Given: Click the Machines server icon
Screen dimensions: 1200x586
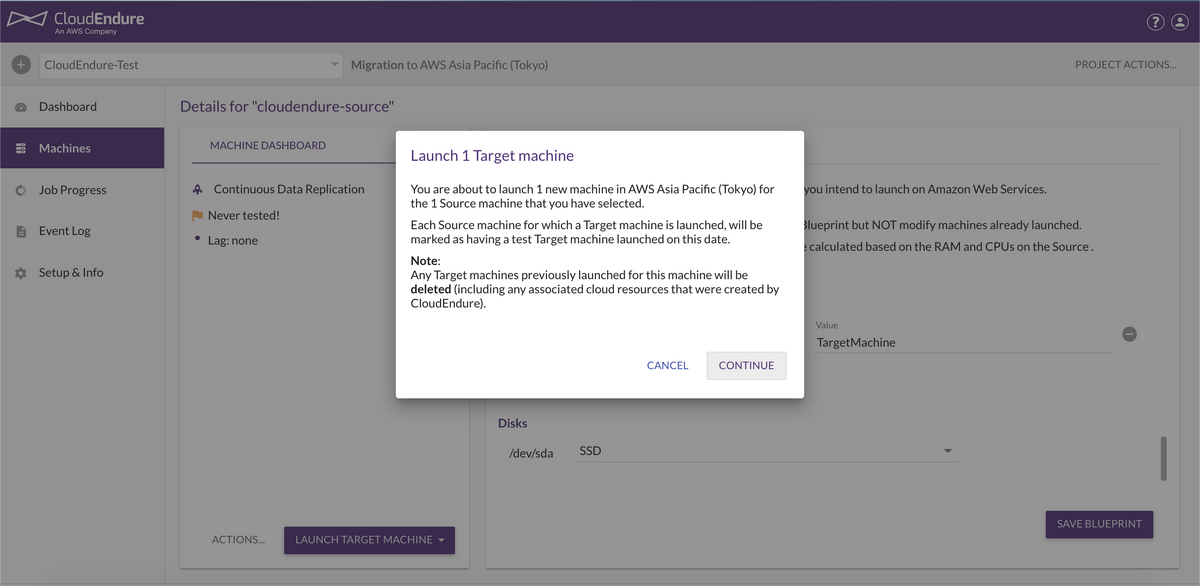Looking at the screenshot, I should [21, 149].
